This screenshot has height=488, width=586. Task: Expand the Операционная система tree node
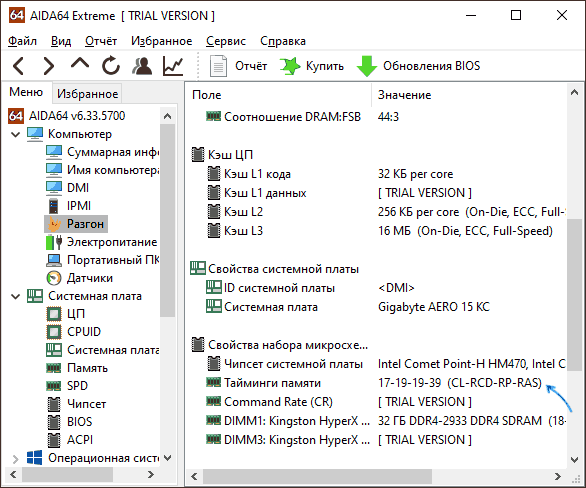[x=15, y=458]
